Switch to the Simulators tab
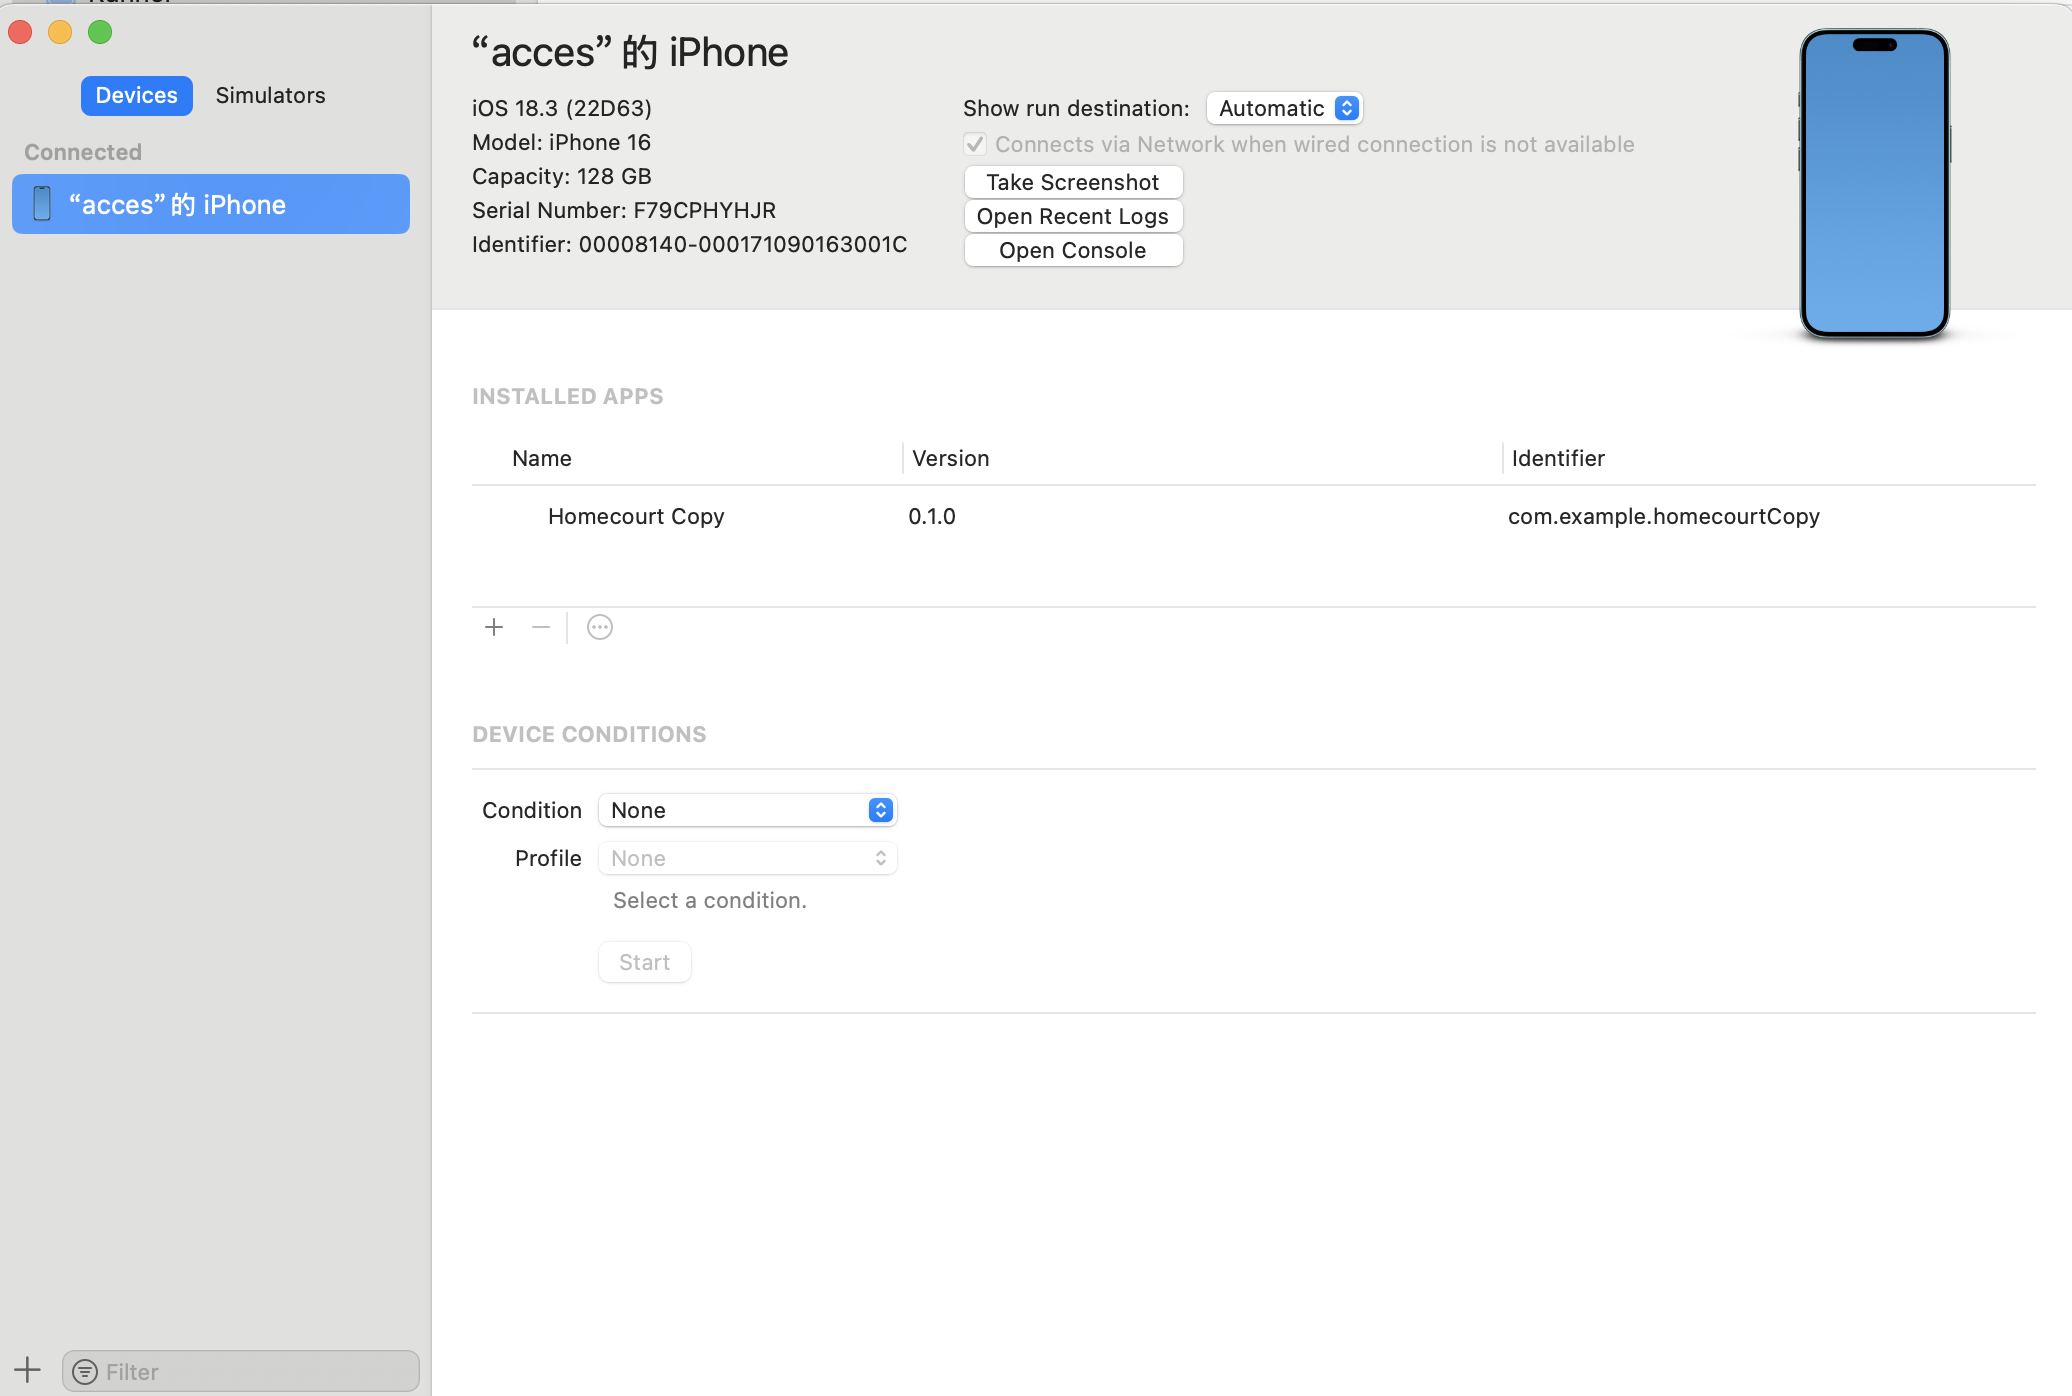The image size is (2072, 1396). 270,95
